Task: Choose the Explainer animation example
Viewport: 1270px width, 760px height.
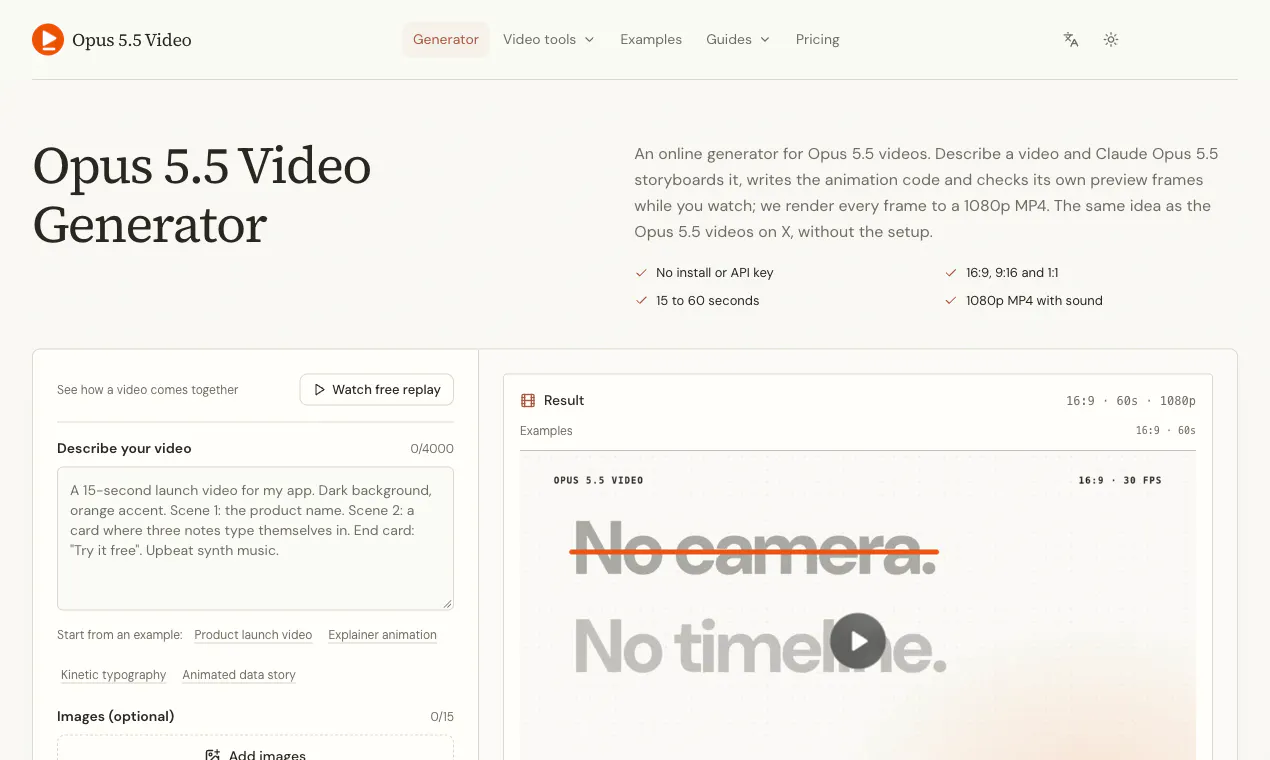Action: (x=382, y=635)
